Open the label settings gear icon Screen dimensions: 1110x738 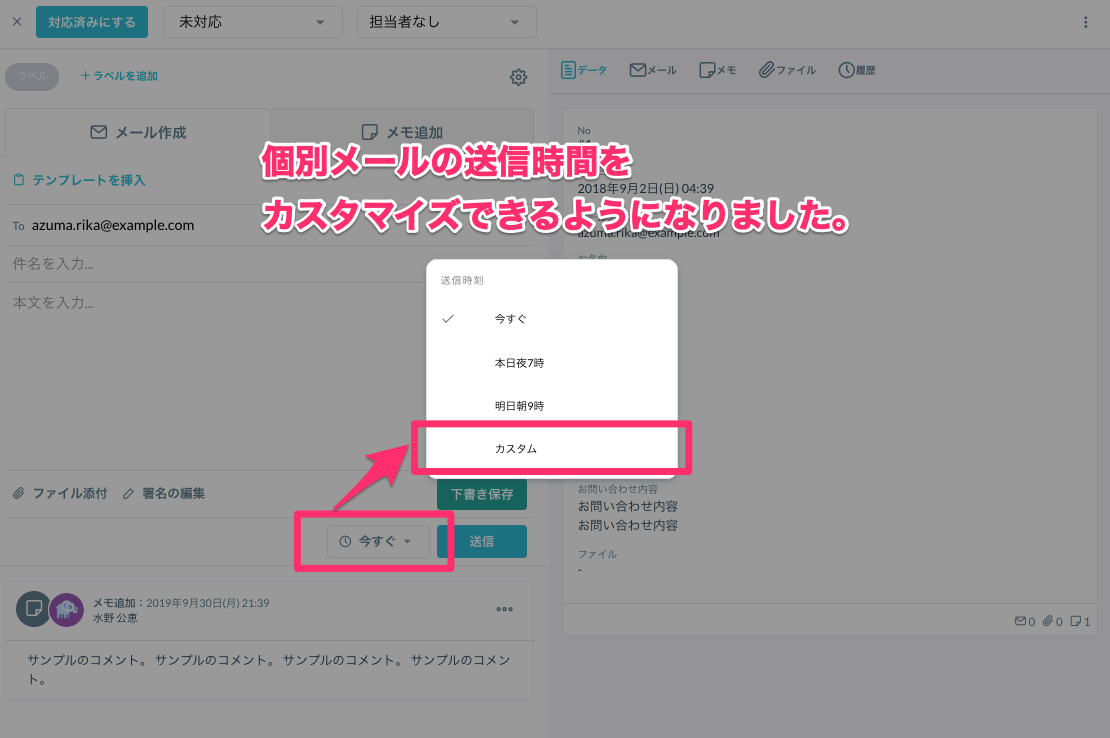click(x=518, y=76)
